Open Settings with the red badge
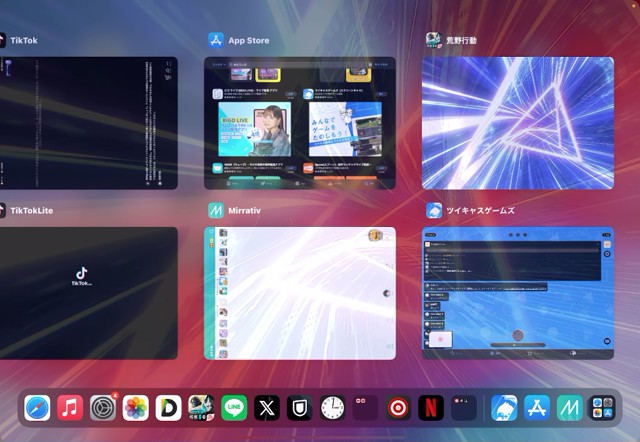Viewport: 640px width, 442px height. pyautogui.click(x=103, y=408)
